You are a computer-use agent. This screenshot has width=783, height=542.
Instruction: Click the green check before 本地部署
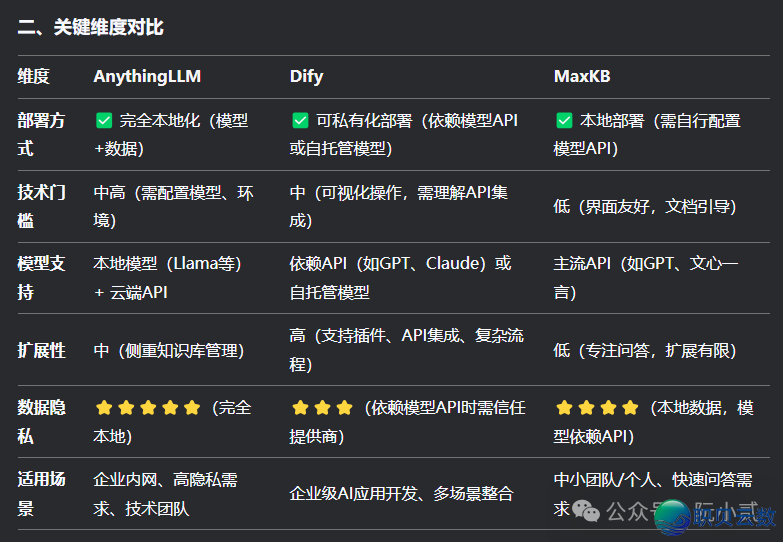[564, 120]
